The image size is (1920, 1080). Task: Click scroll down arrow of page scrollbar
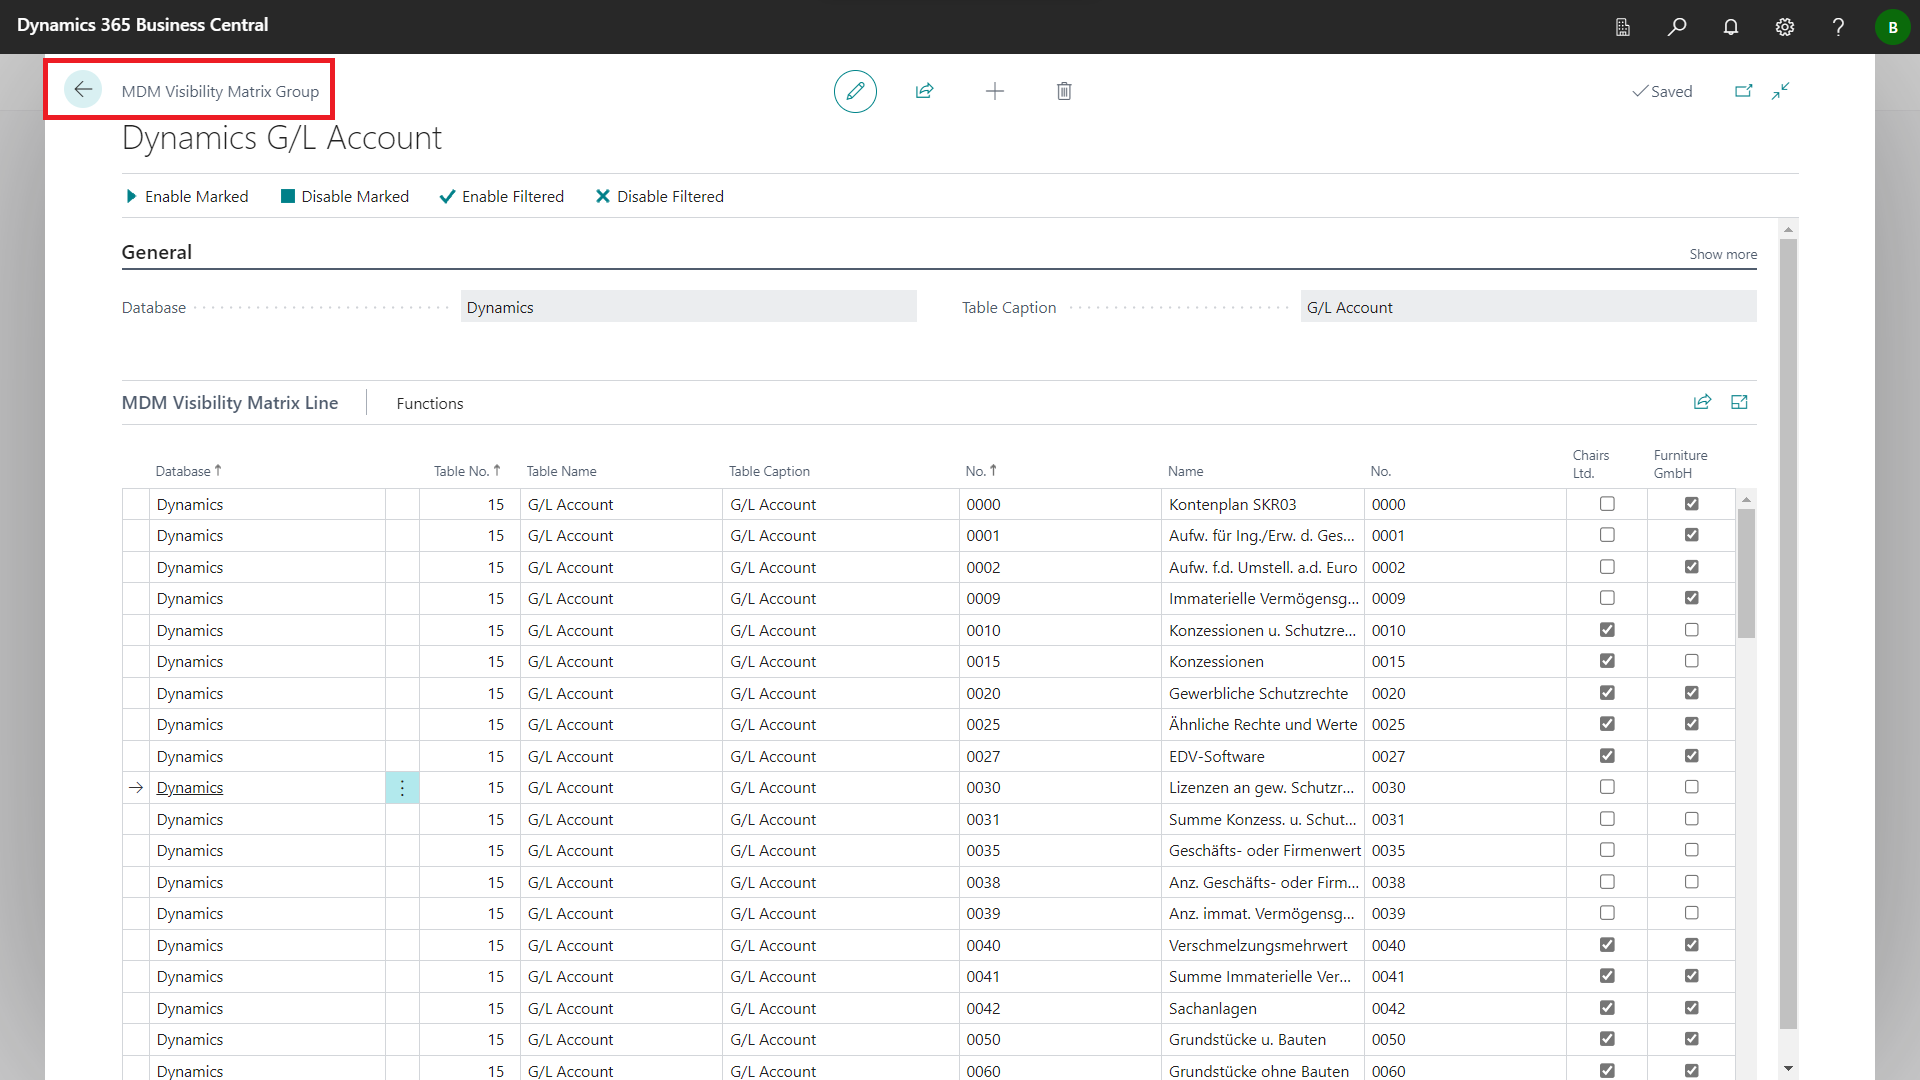pyautogui.click(x=1788, y=1068)
